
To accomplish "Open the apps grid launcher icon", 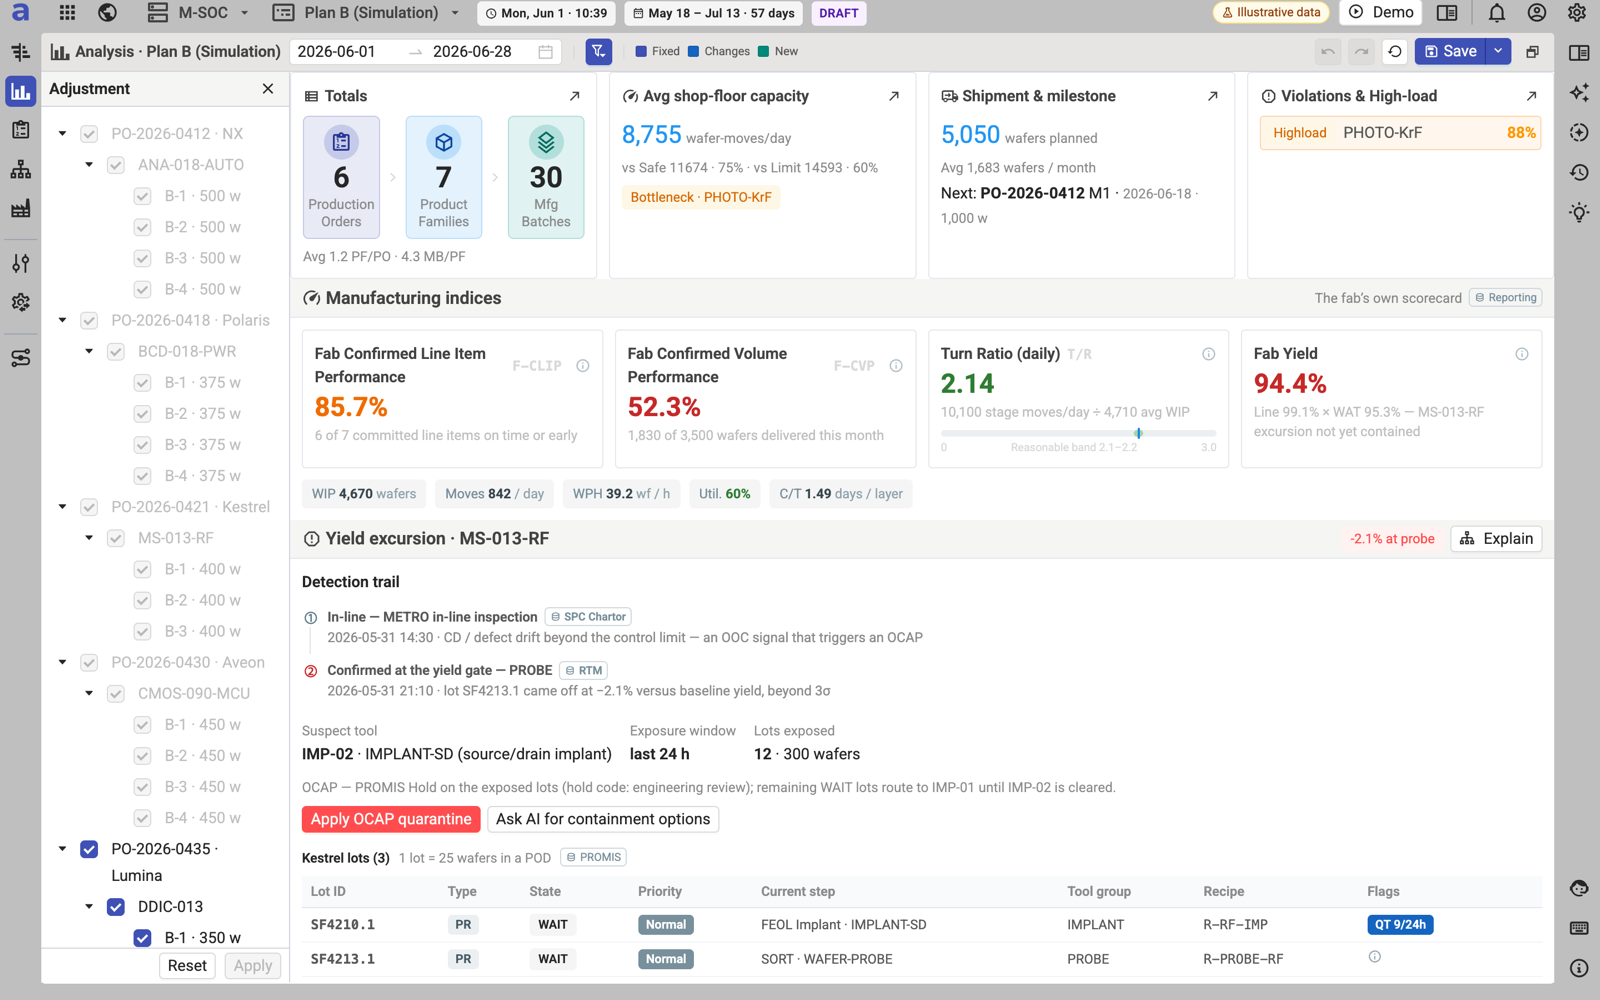I will pyautogui.click(x=67, y=13).
